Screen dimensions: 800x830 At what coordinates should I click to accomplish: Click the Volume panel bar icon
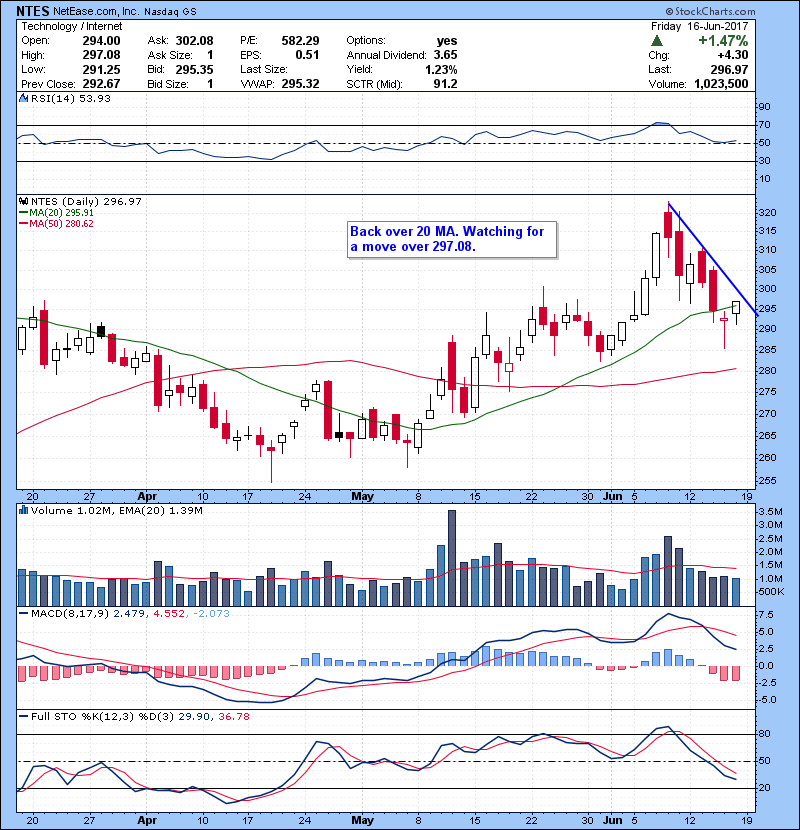tap(23, 510)
